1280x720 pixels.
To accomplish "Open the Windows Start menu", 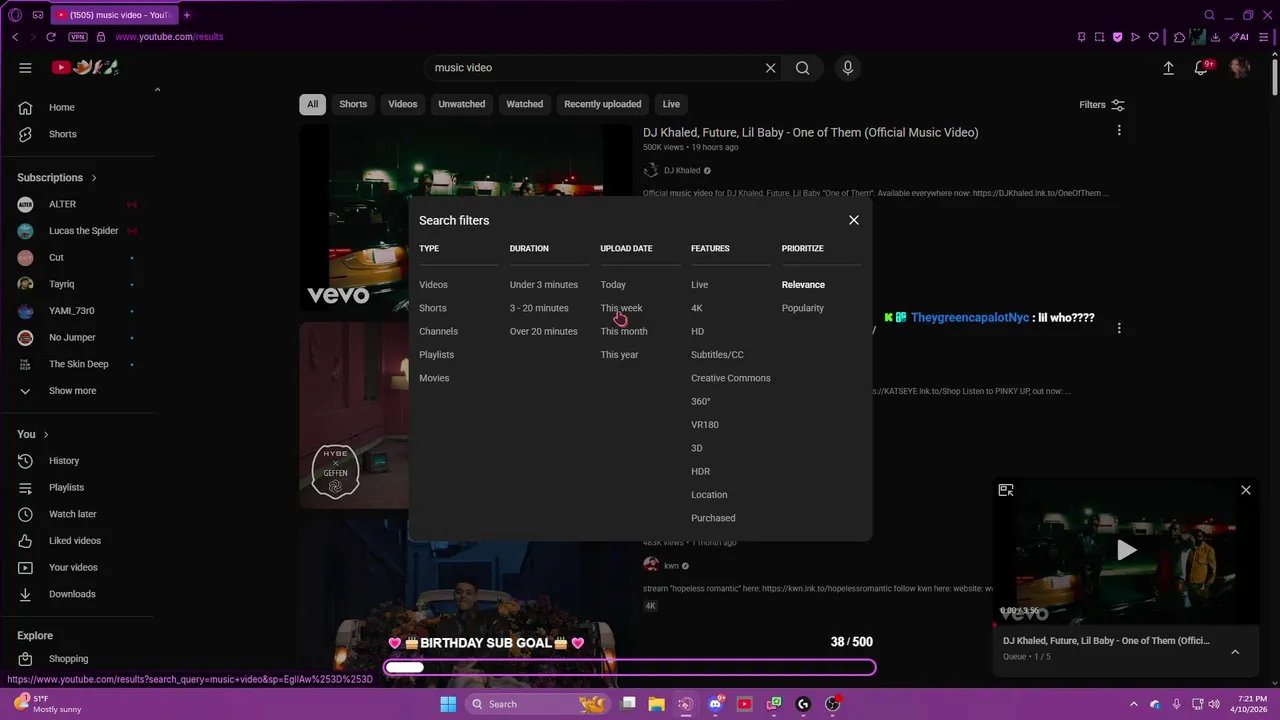I will [448, 704].
